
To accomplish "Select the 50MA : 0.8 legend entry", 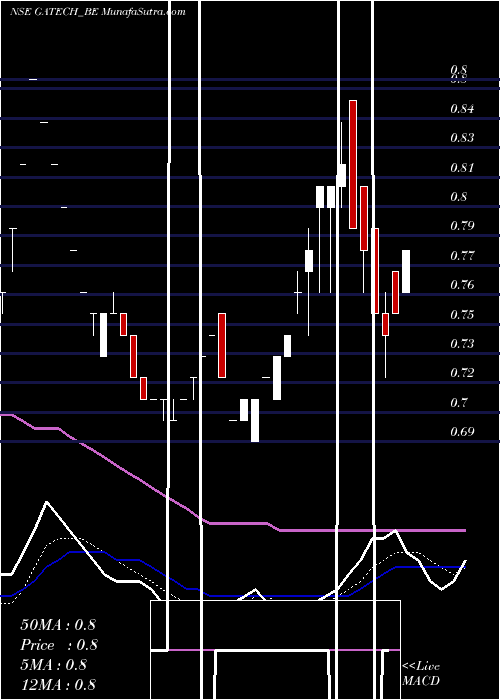I will coord(58,625).
